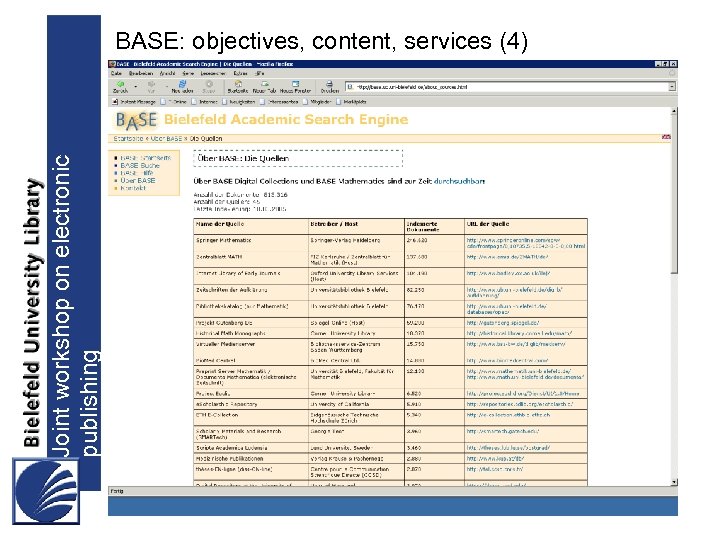
Task: Open forward-history dropdown next to Vor
Action: click(166, 86)
